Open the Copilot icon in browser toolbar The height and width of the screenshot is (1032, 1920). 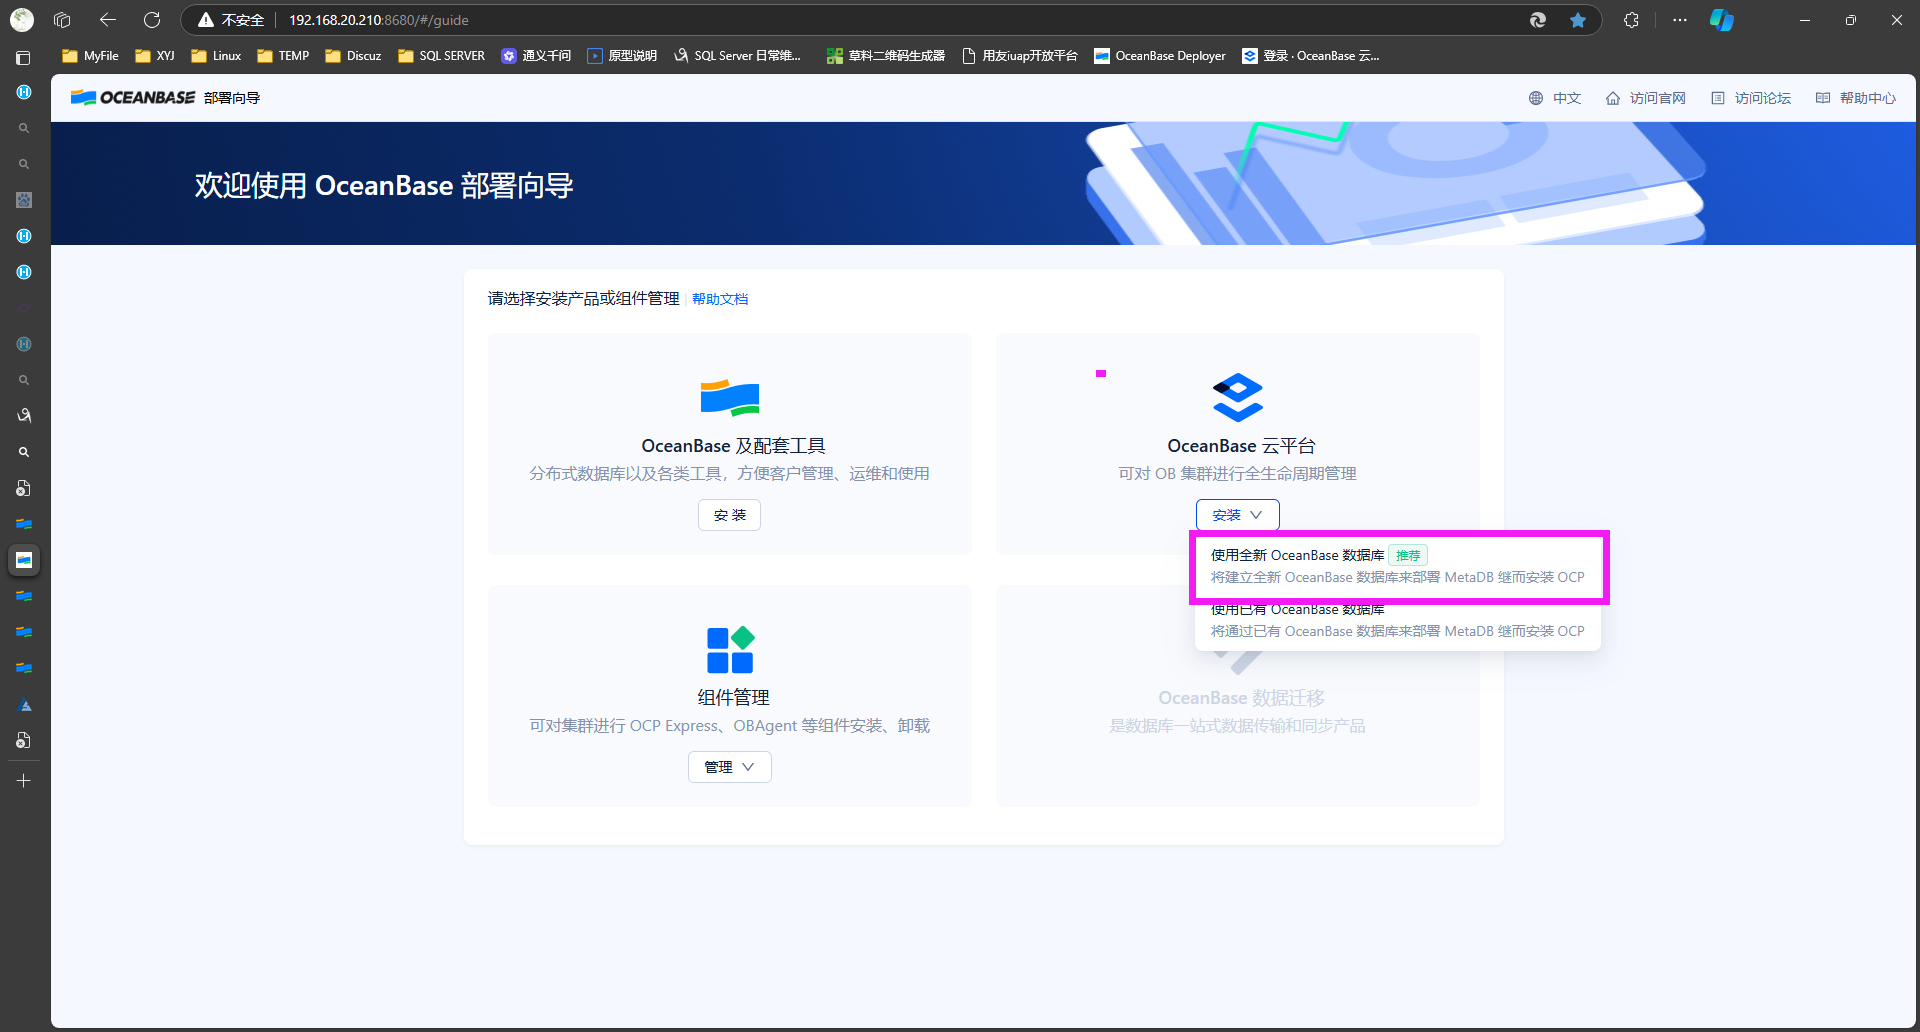pyautogui.click(x=1721, y=20)
